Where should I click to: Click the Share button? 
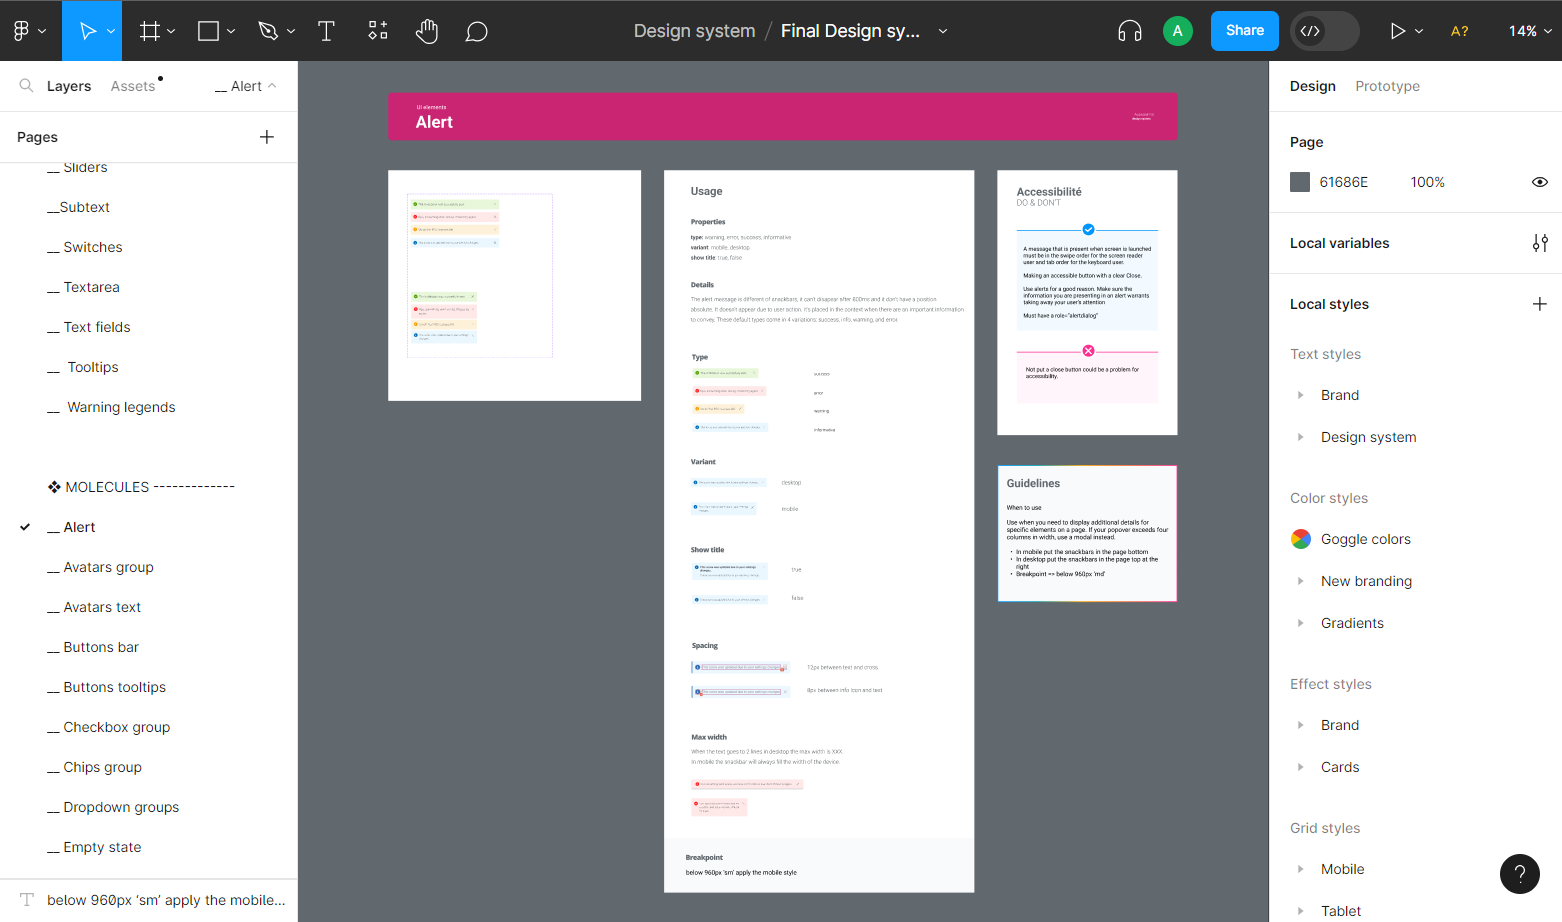point(1245,31)
